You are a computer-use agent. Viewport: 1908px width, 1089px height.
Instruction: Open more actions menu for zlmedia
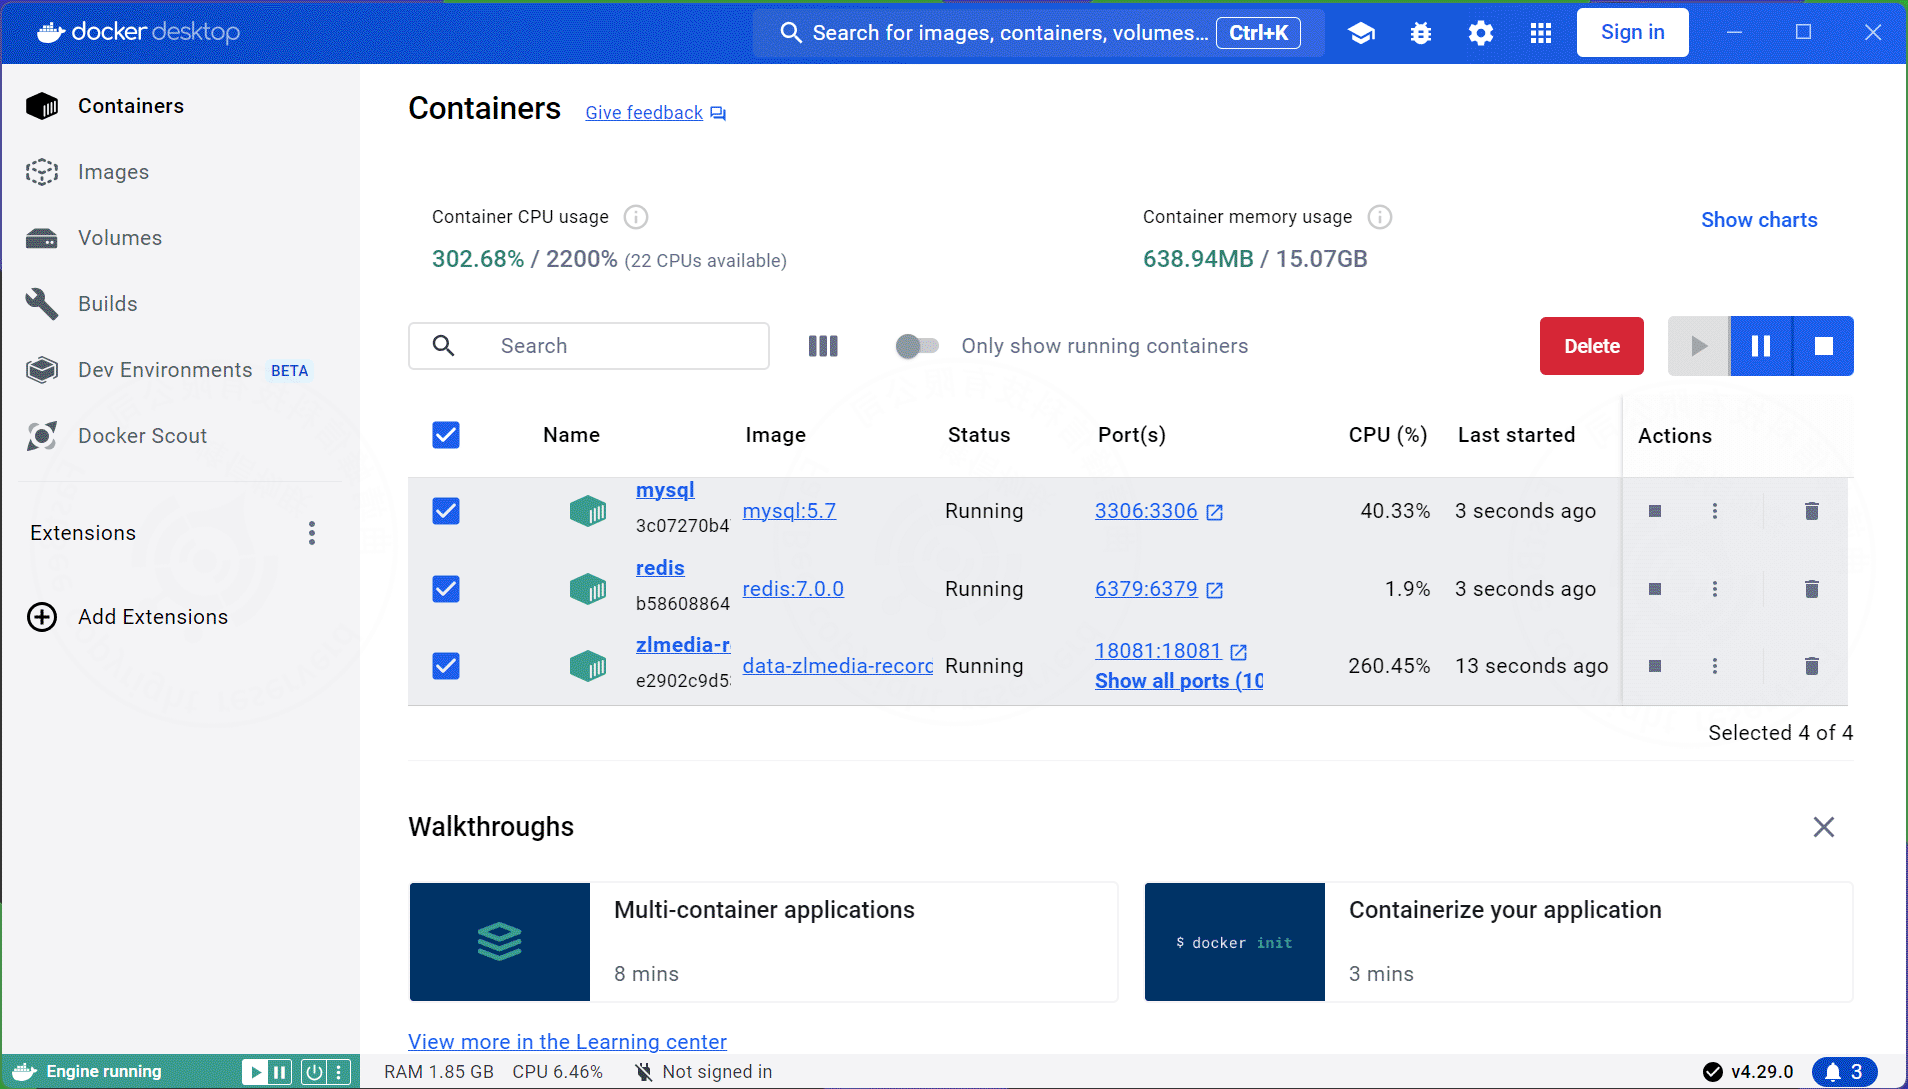[1715, 666]
